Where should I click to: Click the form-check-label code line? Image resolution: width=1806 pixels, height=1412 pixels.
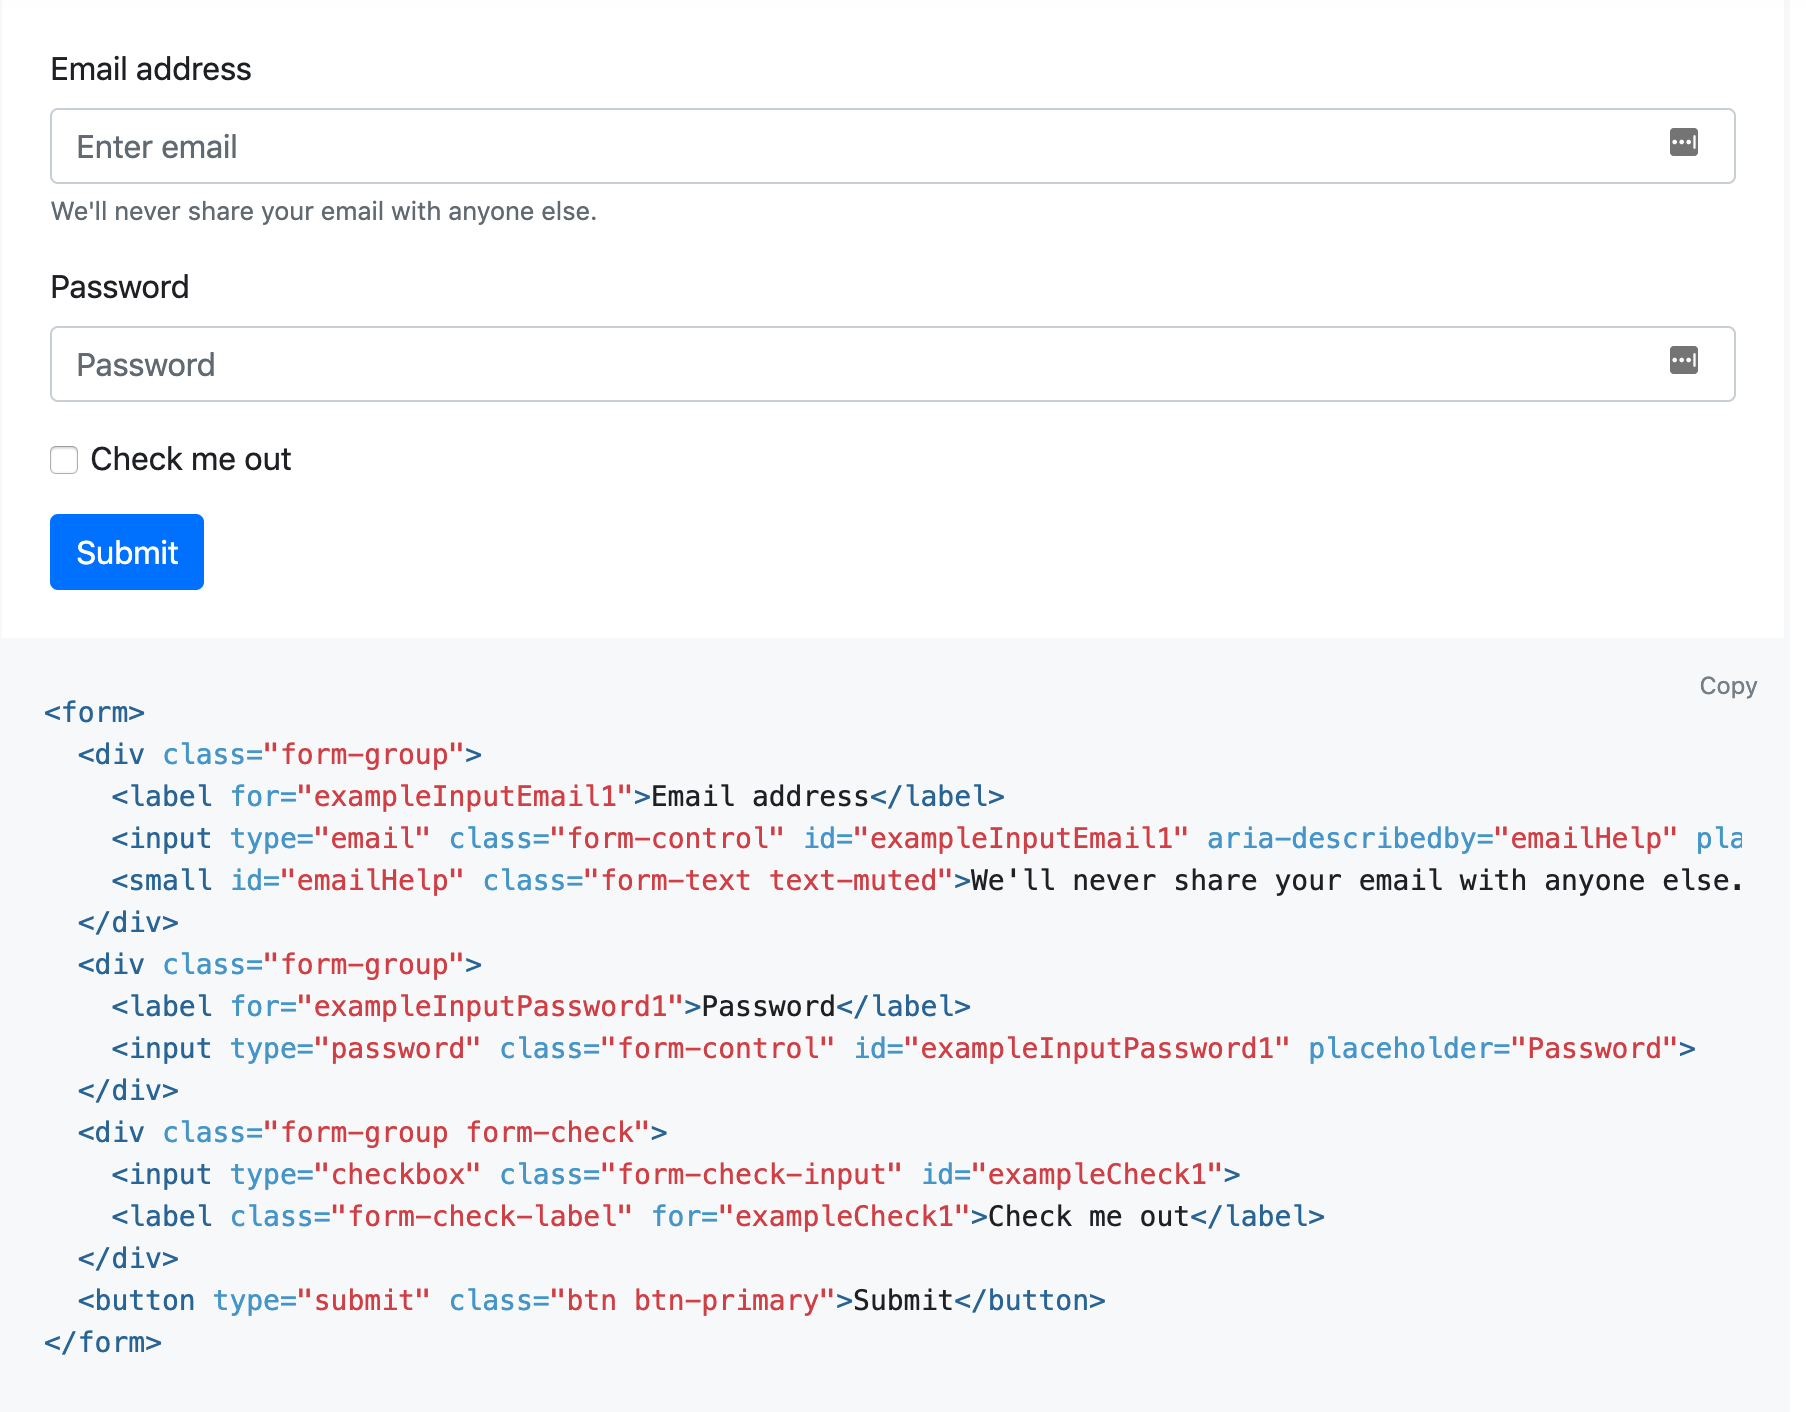[x=718, y=1216]
